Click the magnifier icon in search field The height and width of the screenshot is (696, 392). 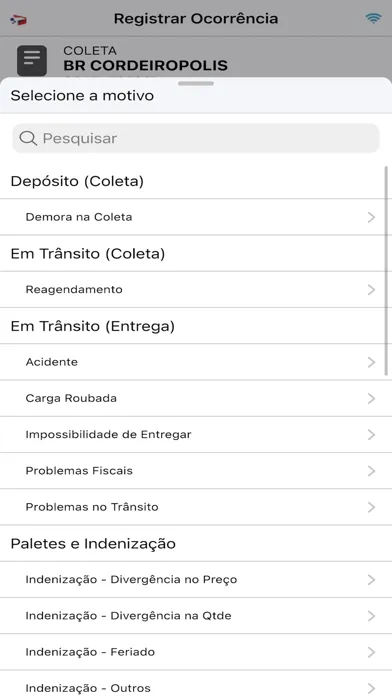tap(28, 138)
